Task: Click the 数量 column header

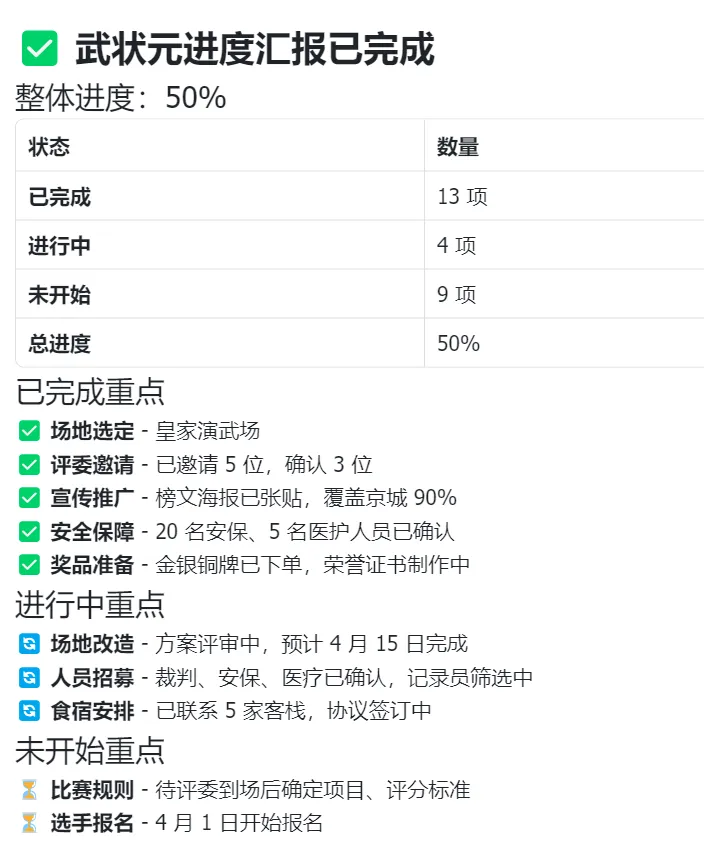Action: click(x=458, y=147)
